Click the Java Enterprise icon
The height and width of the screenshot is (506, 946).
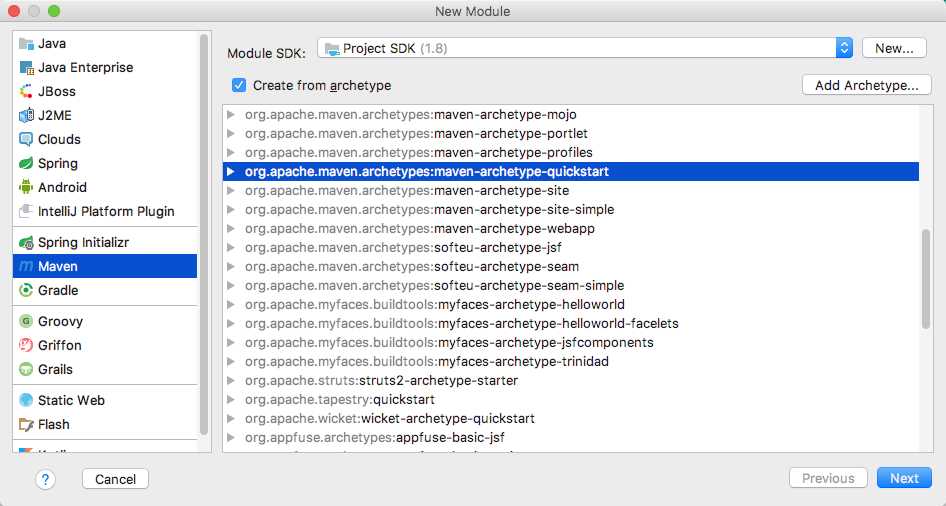click(x=26, y=68)
